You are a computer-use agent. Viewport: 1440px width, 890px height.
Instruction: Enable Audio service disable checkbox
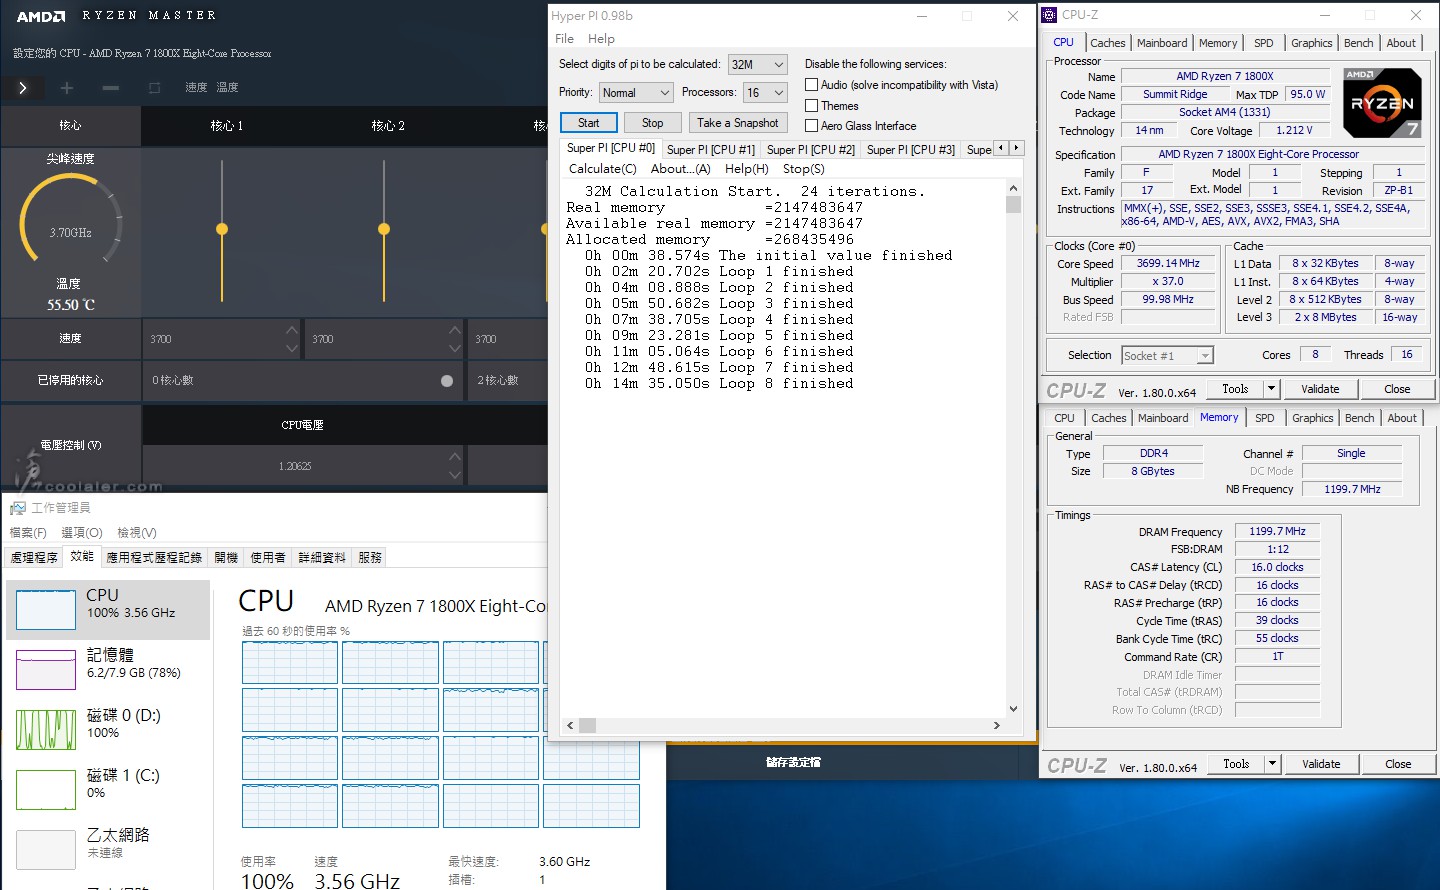click(812, 85)
